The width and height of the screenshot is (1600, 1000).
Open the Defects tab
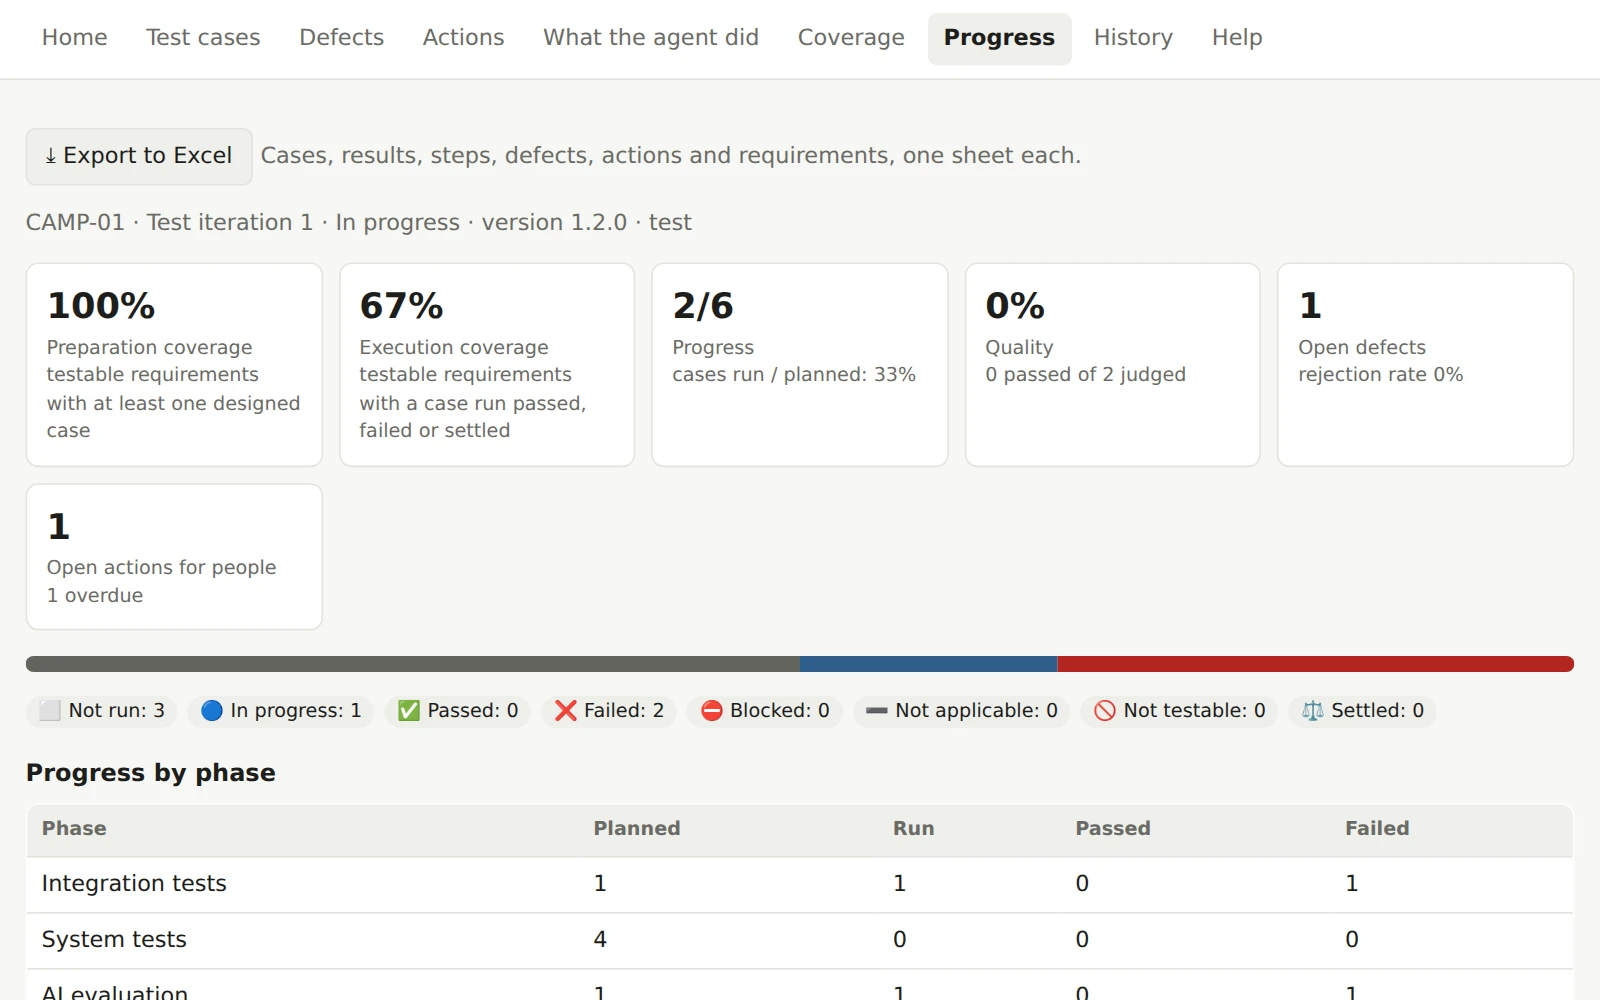341,38
